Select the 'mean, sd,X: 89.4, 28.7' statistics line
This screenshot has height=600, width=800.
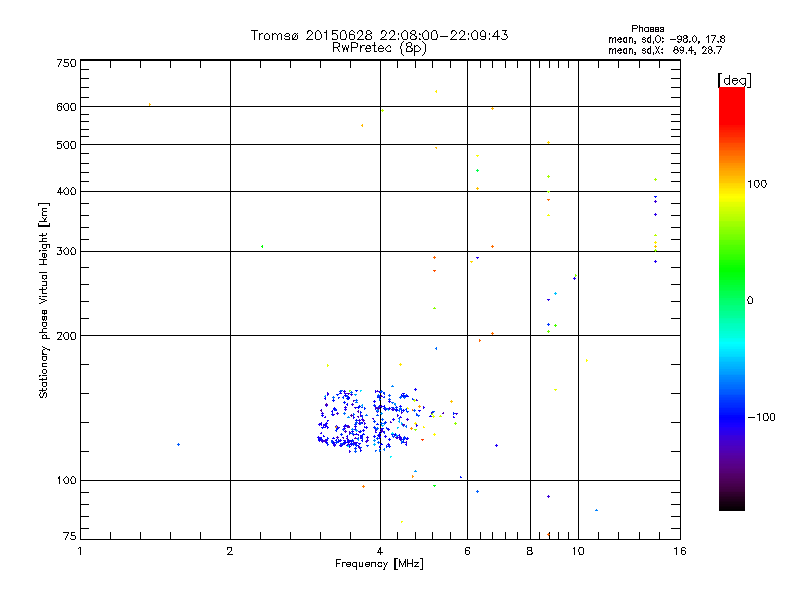point(665,50)
